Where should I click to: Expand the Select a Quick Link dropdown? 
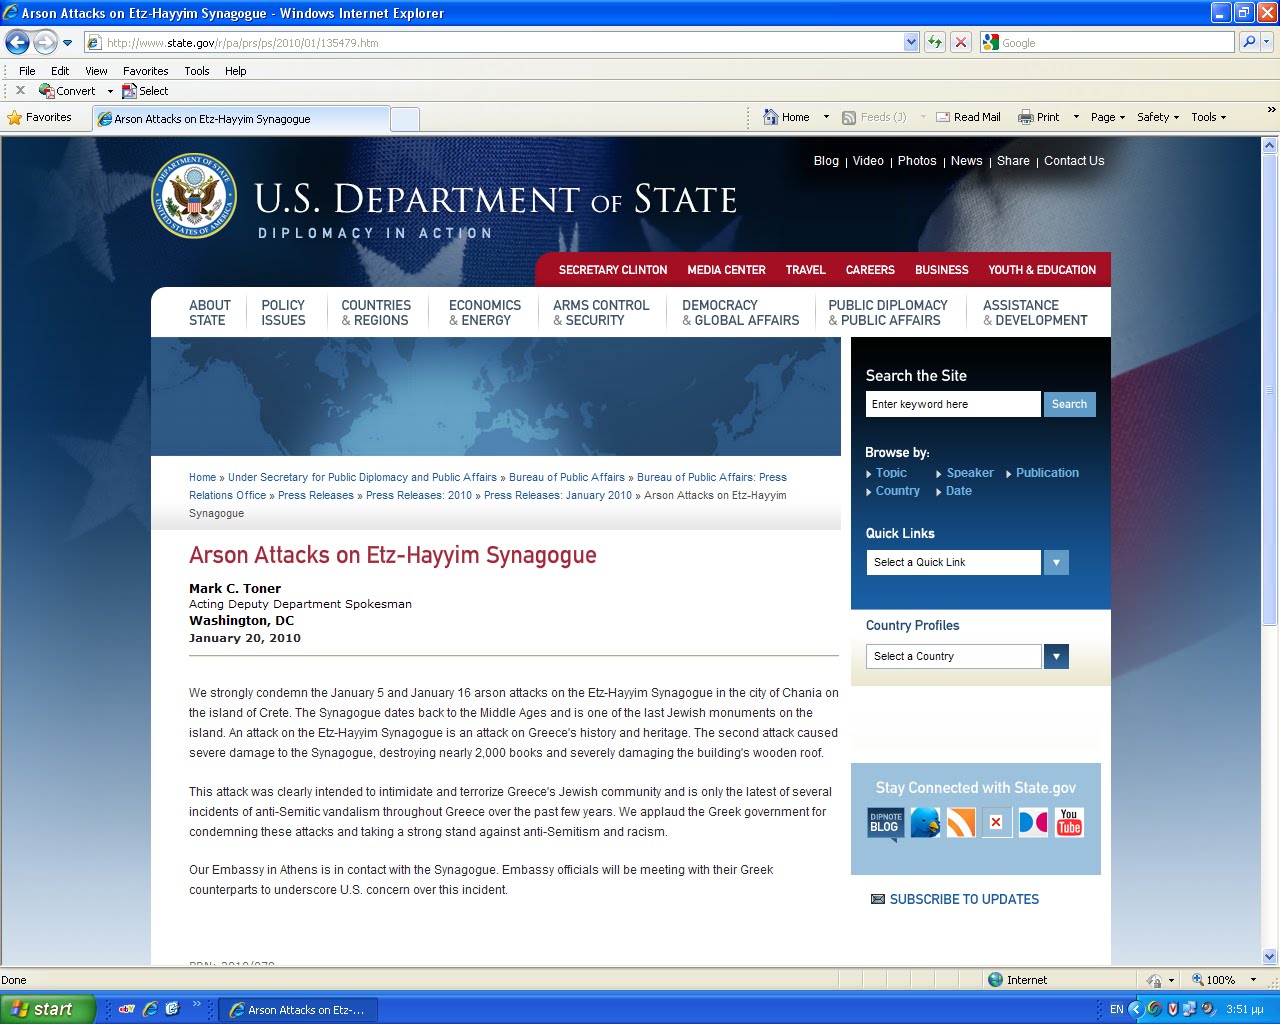tap(1056, 562)
